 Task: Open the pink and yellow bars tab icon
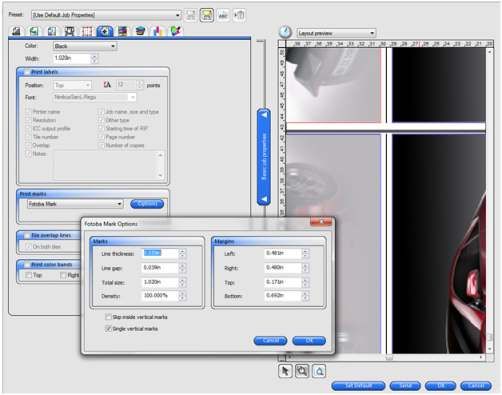(158, 31)
